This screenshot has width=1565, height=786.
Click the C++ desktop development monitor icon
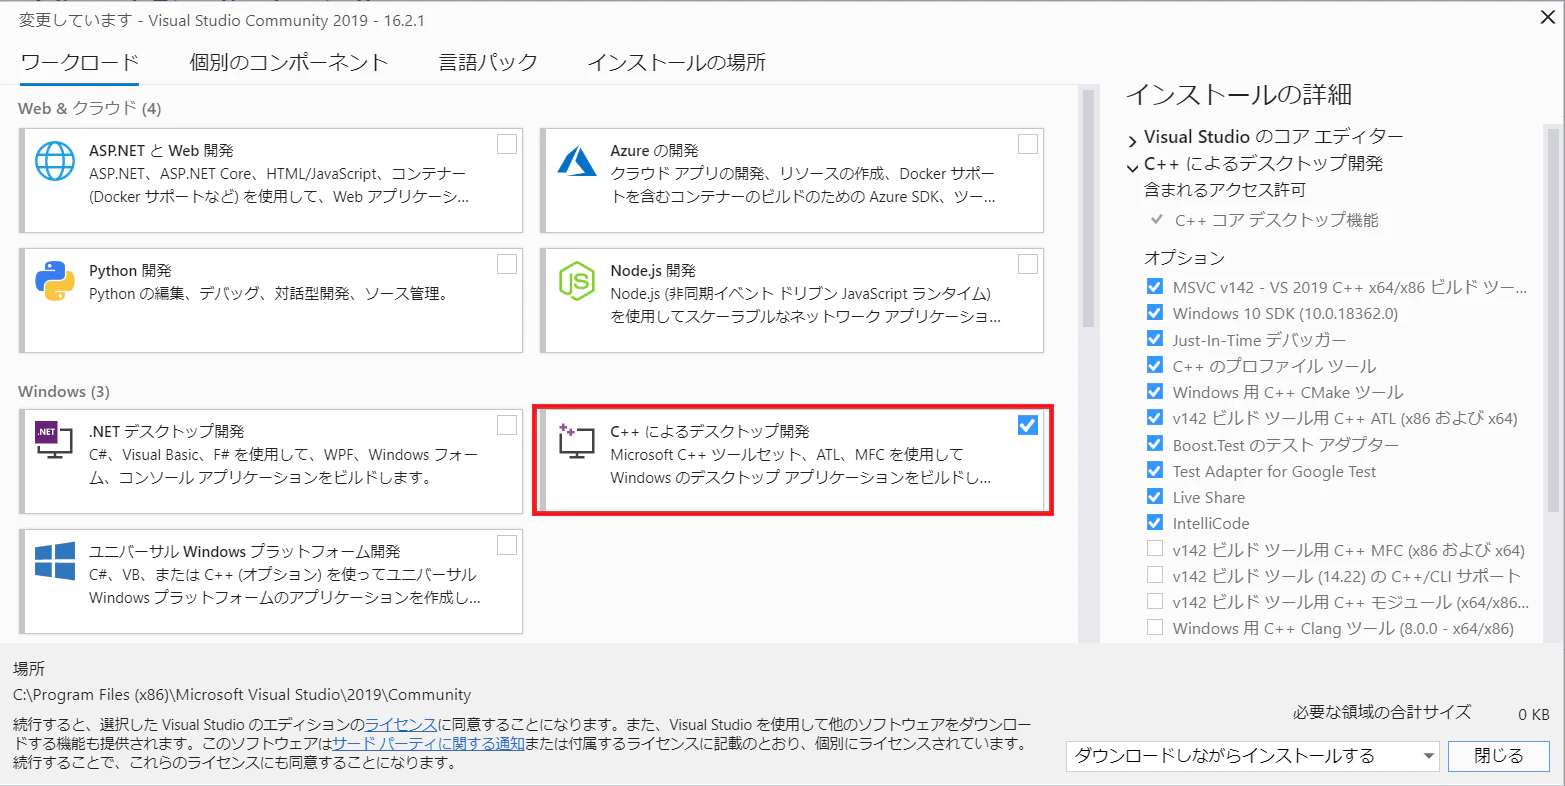click(x=576, y=441)
